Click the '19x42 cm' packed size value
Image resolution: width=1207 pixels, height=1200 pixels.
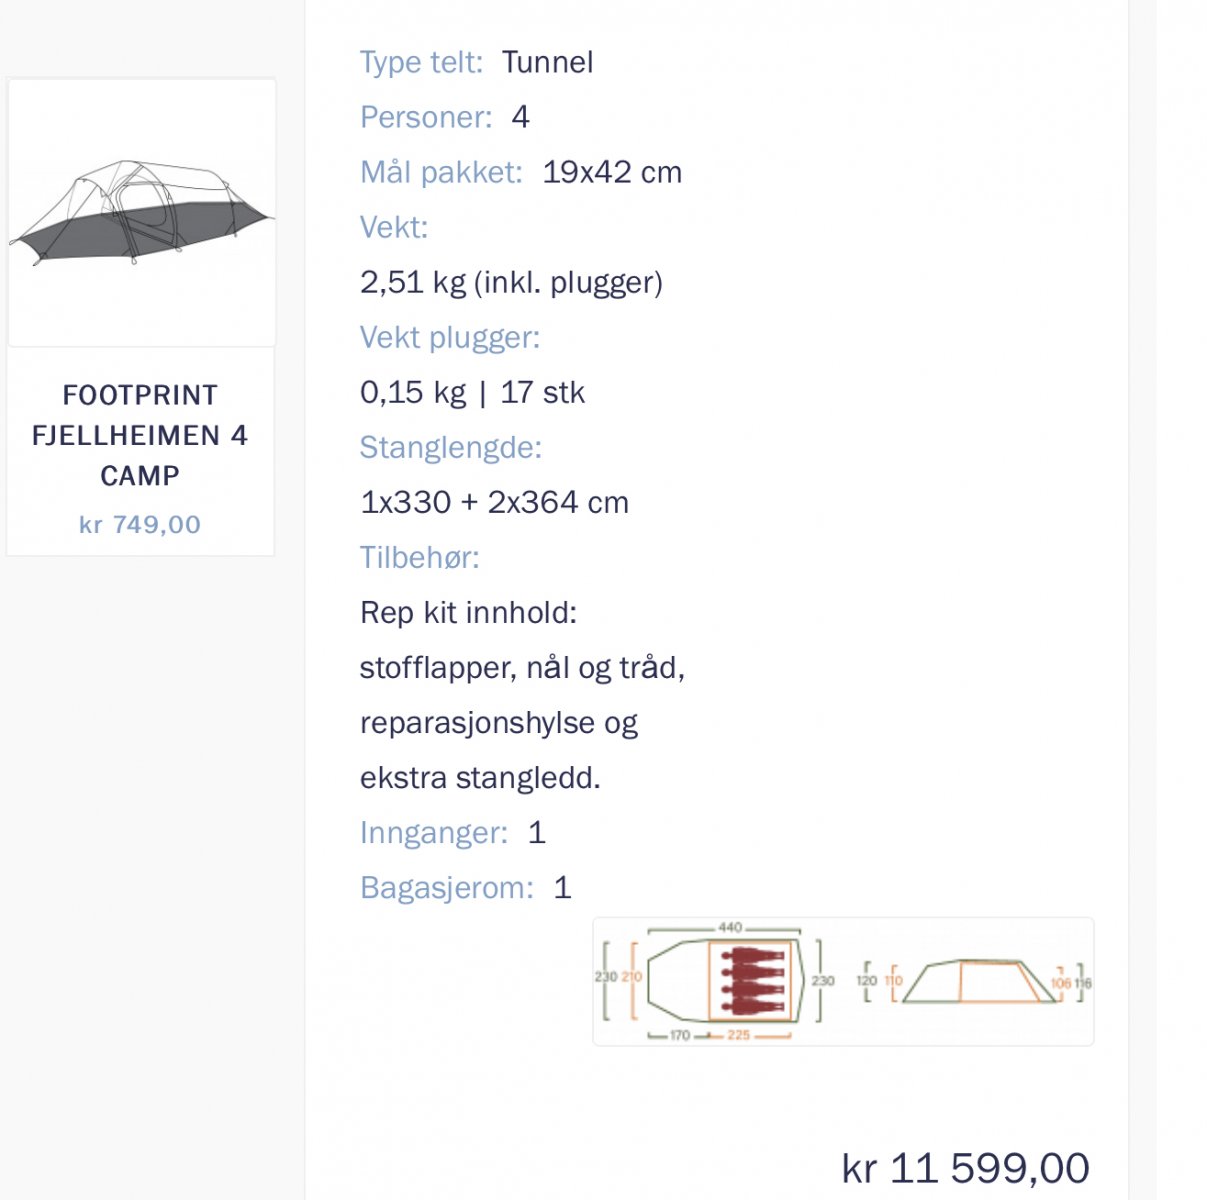(x=612, y=172)
